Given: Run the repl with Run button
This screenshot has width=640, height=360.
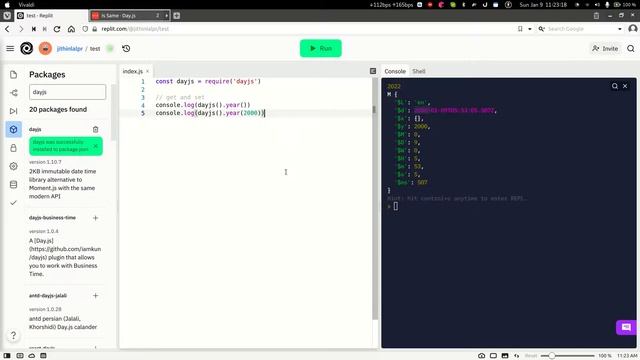Looking at the screenshot, I should (x=320, y=48).
